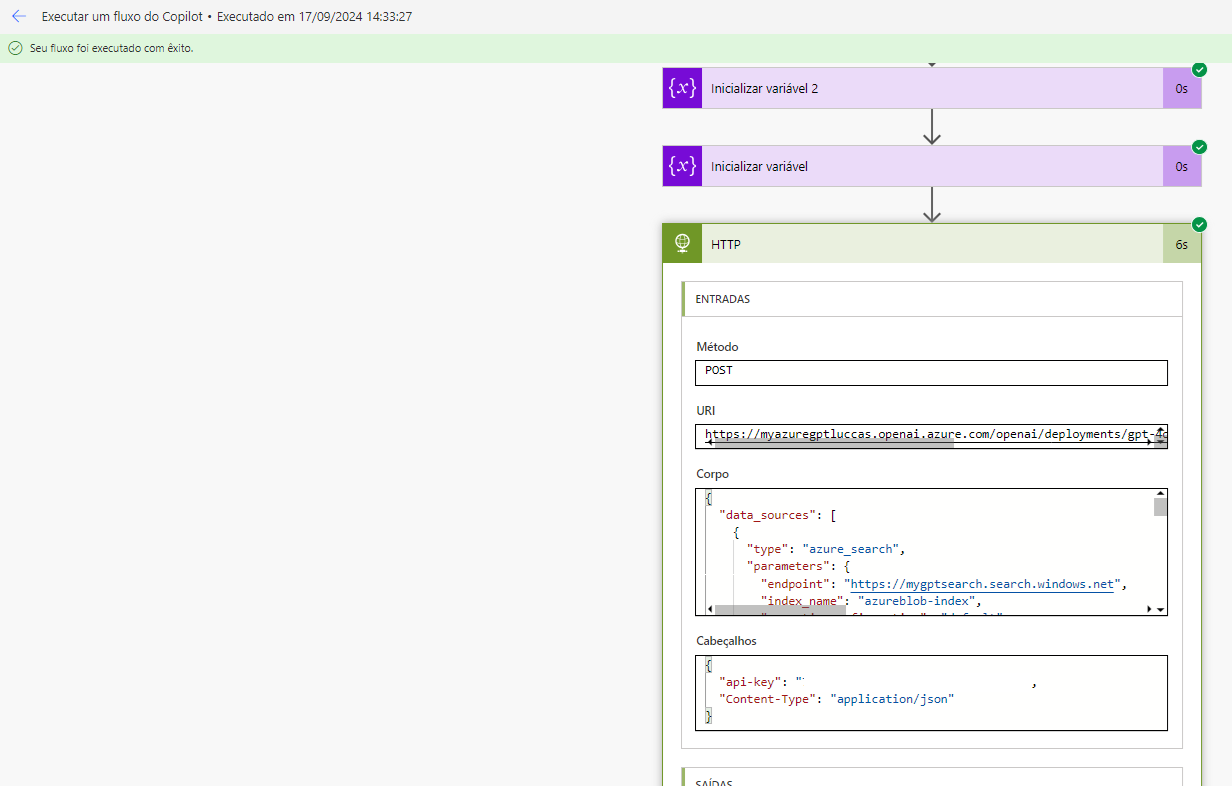Click the HTTP action globe icon
Screen dimensions: 1232x788
tap(682, 243)
